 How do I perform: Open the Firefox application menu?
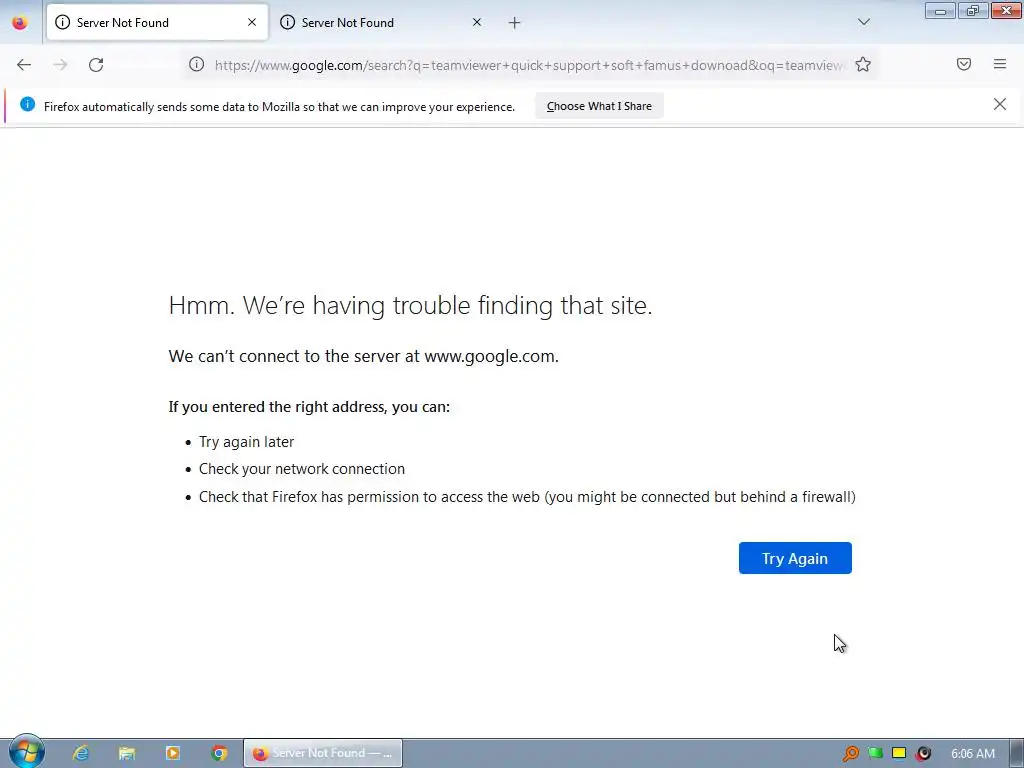pos(1000,64)
